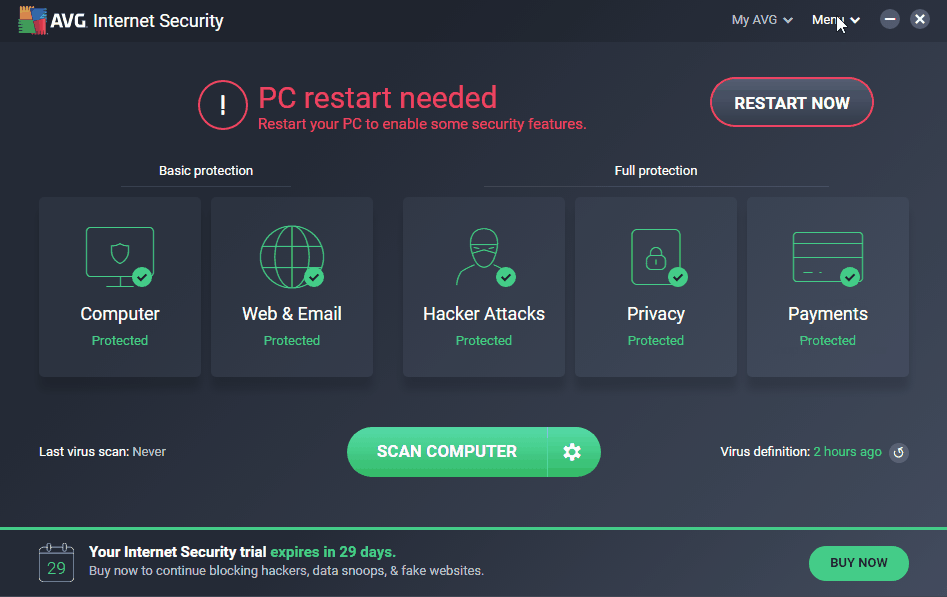Start a scan with Scan Computer button
947x597 pixels.
click(447, 452)
